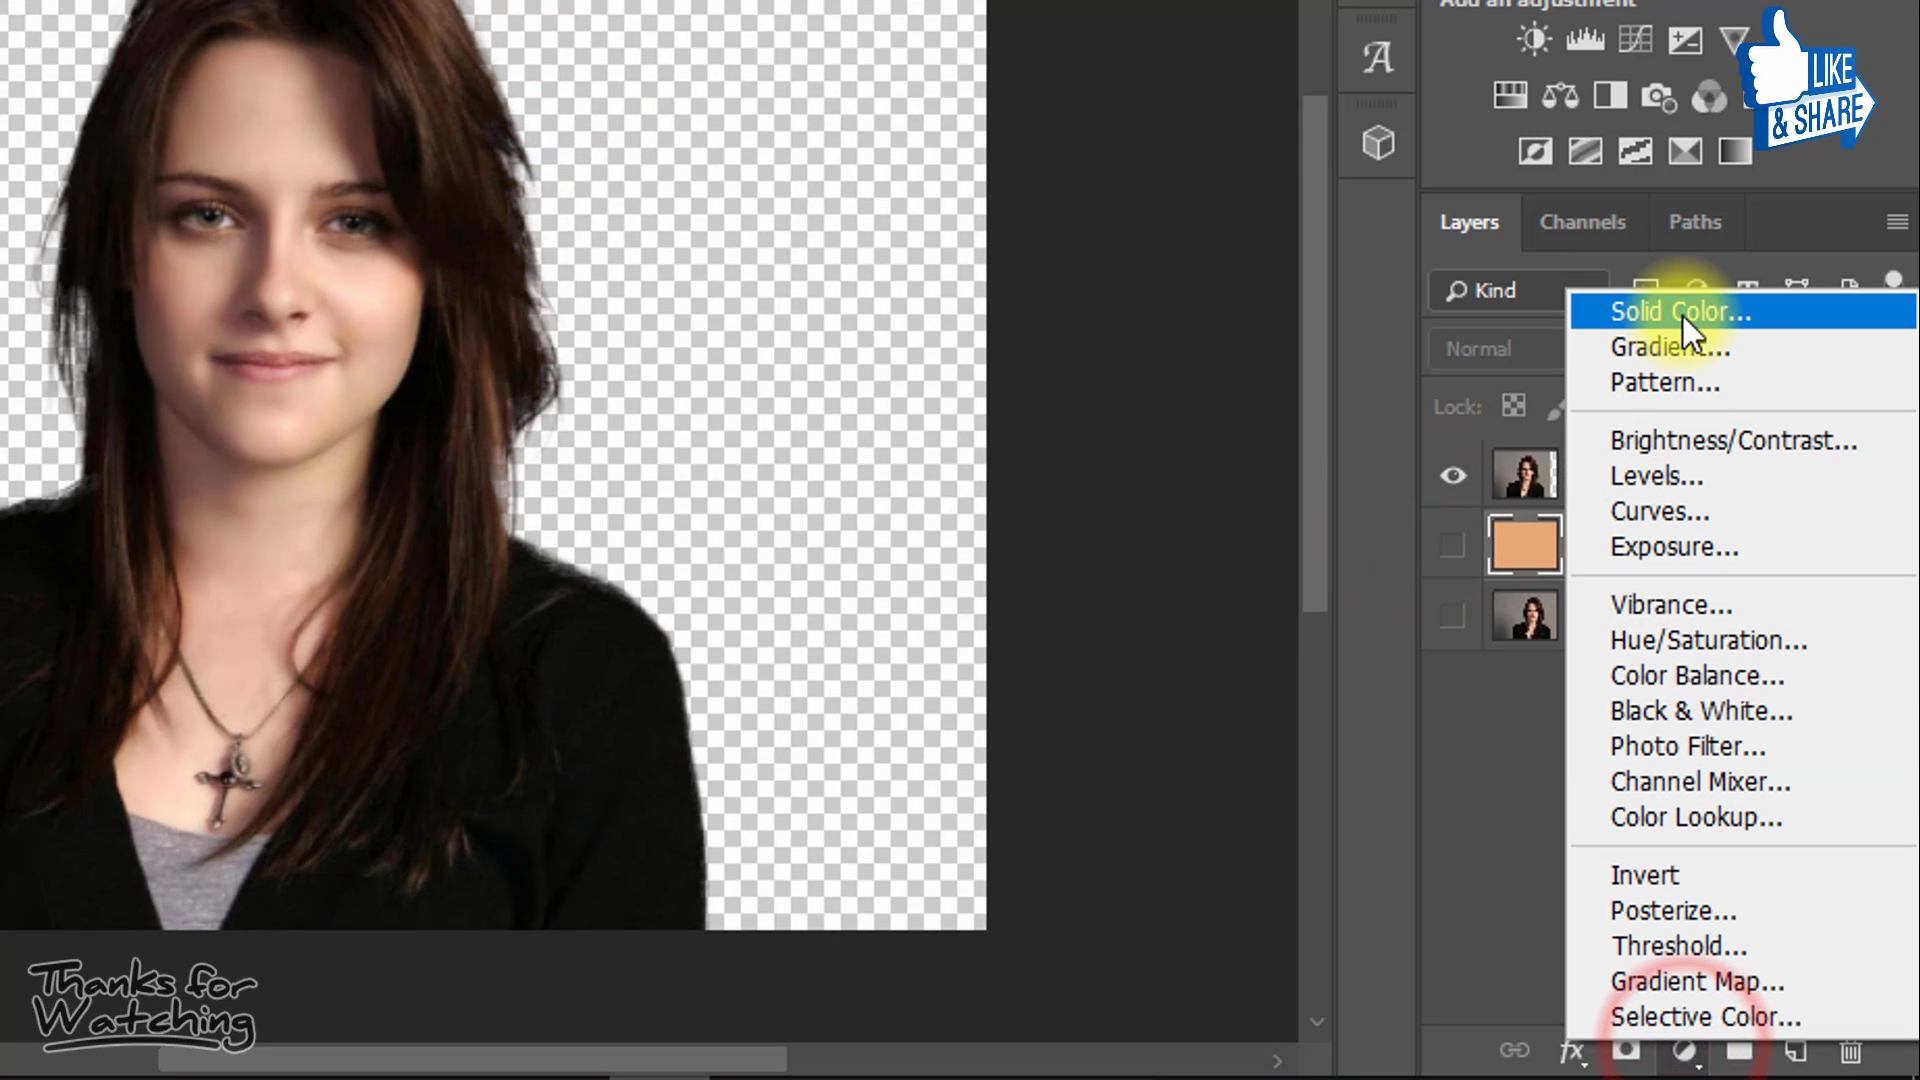Click the create new layer button

(x=1796, y=1051)
